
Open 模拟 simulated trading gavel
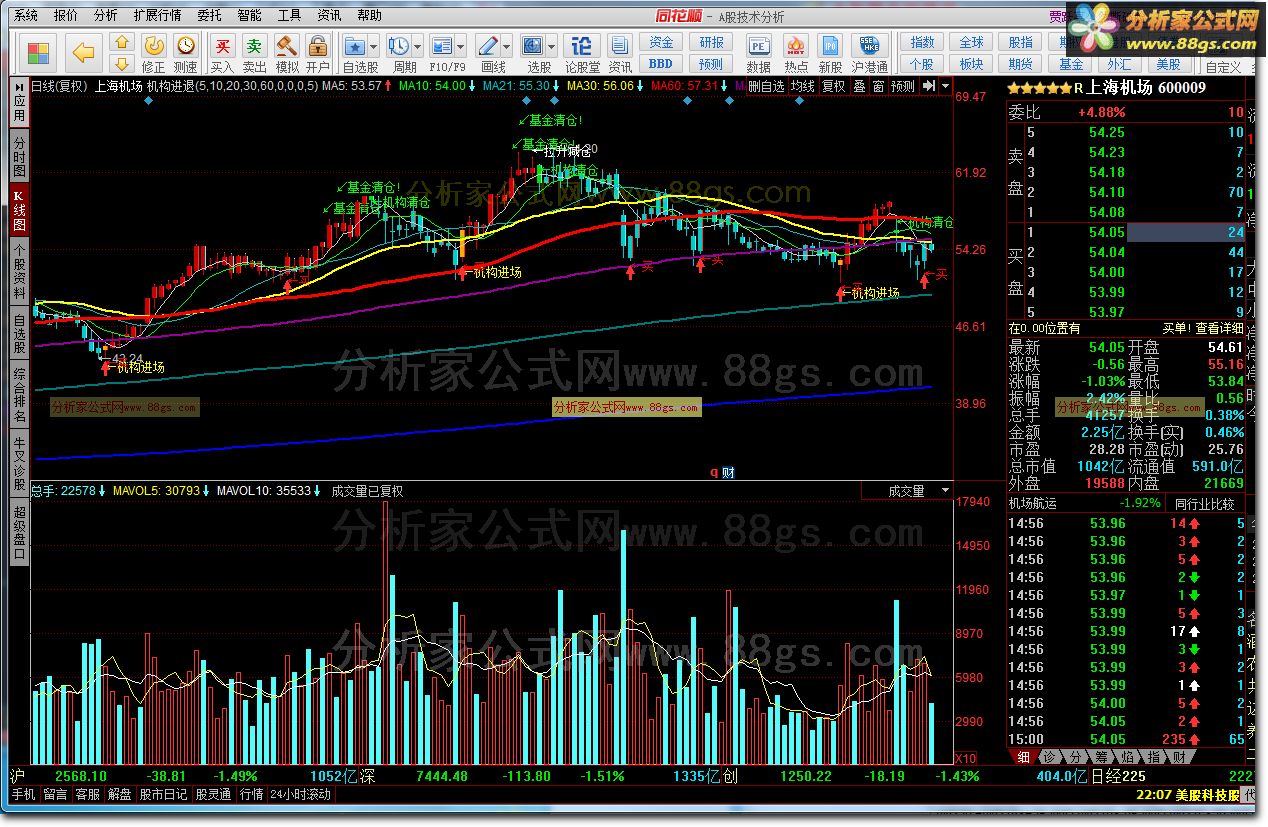(x=287, y=53)
